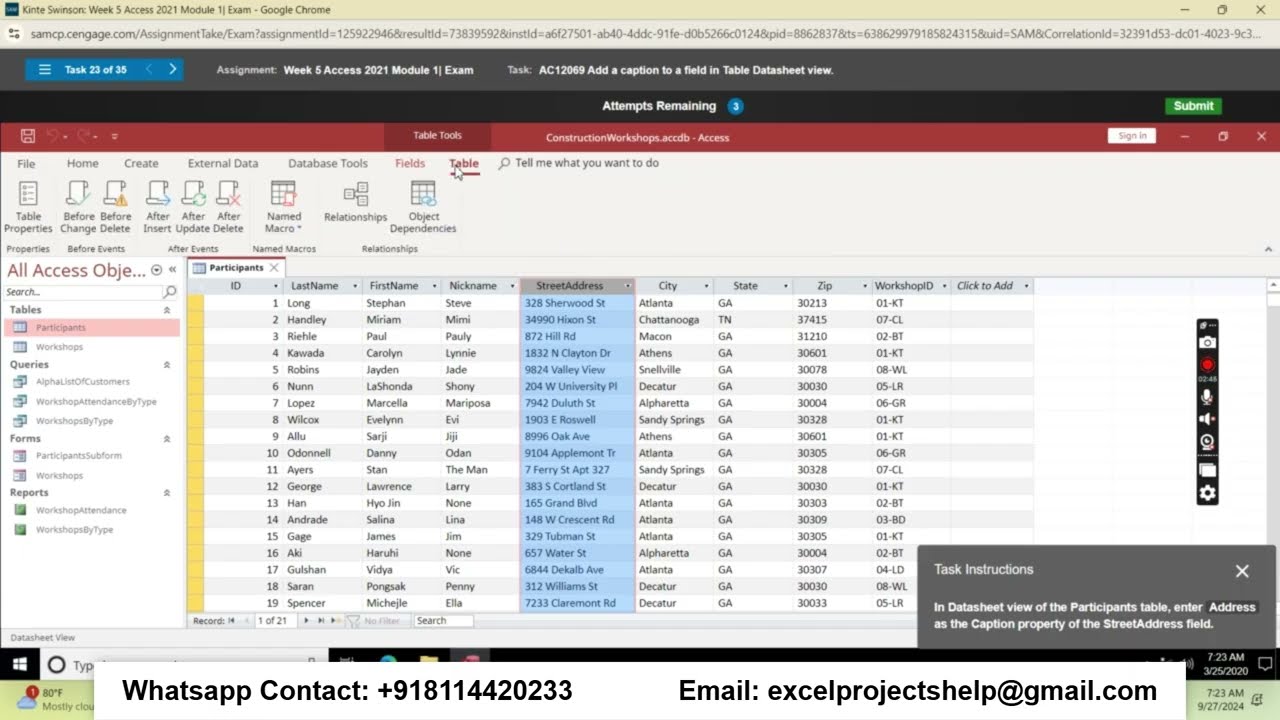1280x720 pixels.
Task: Switch to the Database Tools ribbon tab
Action: point(328,163)
